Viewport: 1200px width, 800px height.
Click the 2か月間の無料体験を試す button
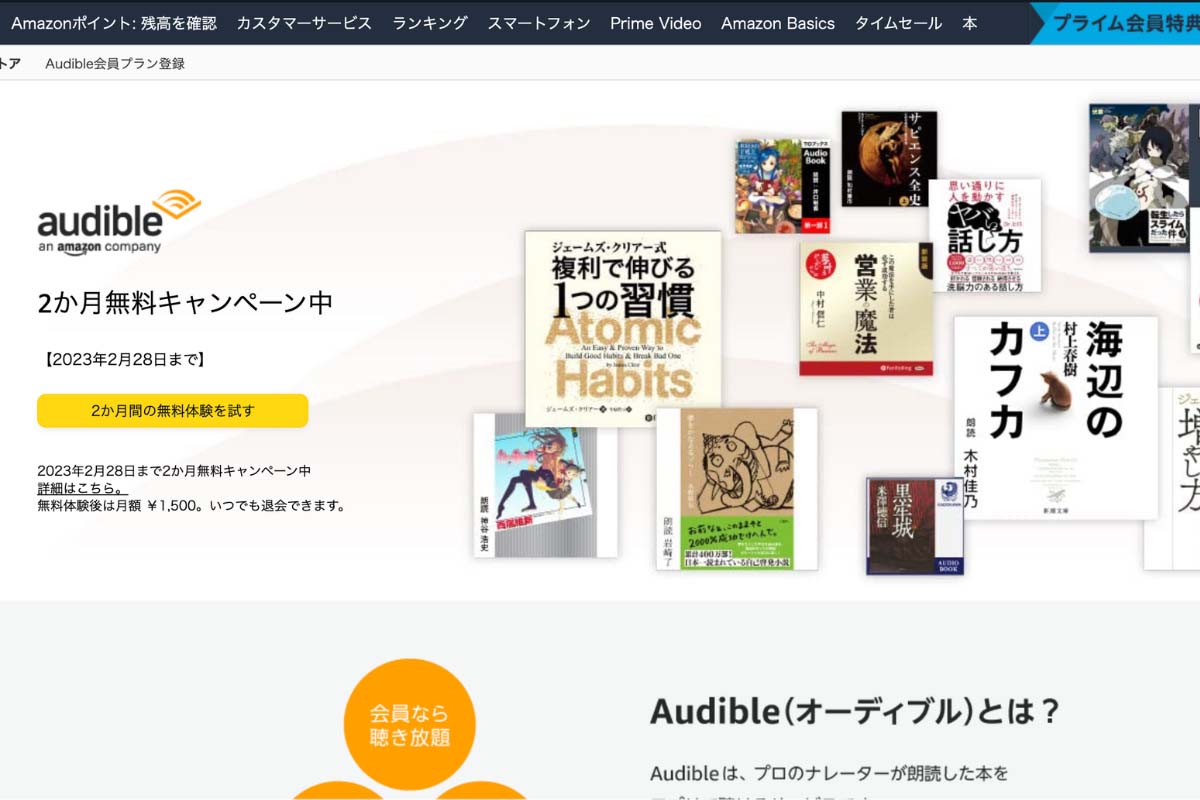point(172,410)
